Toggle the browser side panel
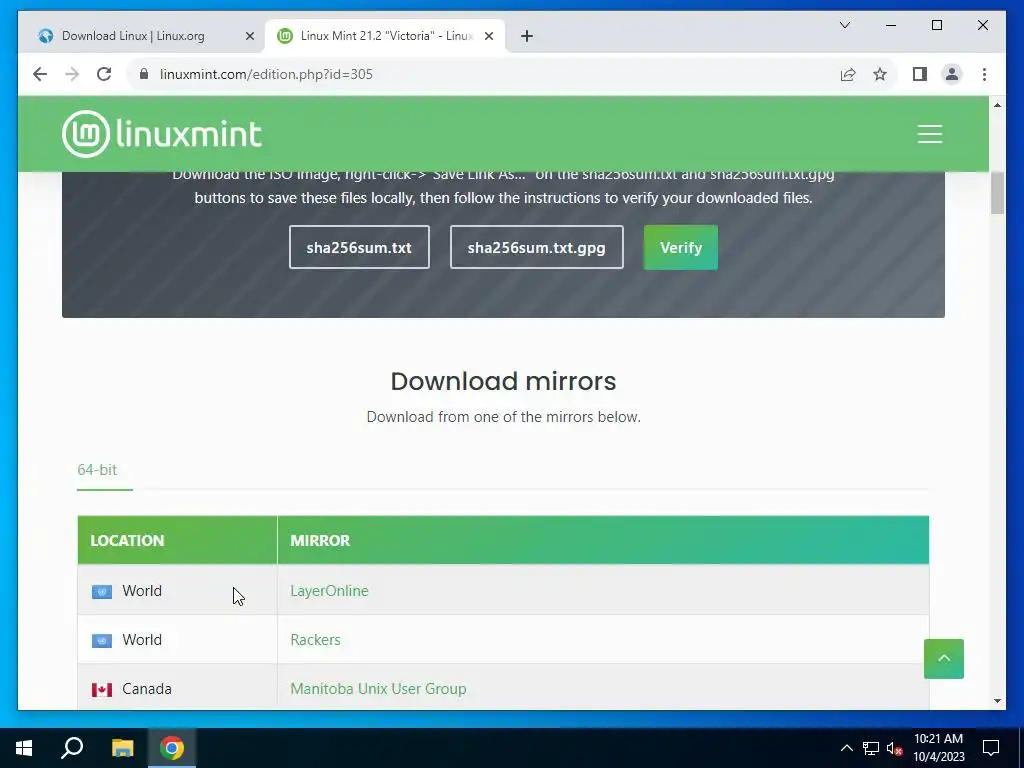 point(920,74)
